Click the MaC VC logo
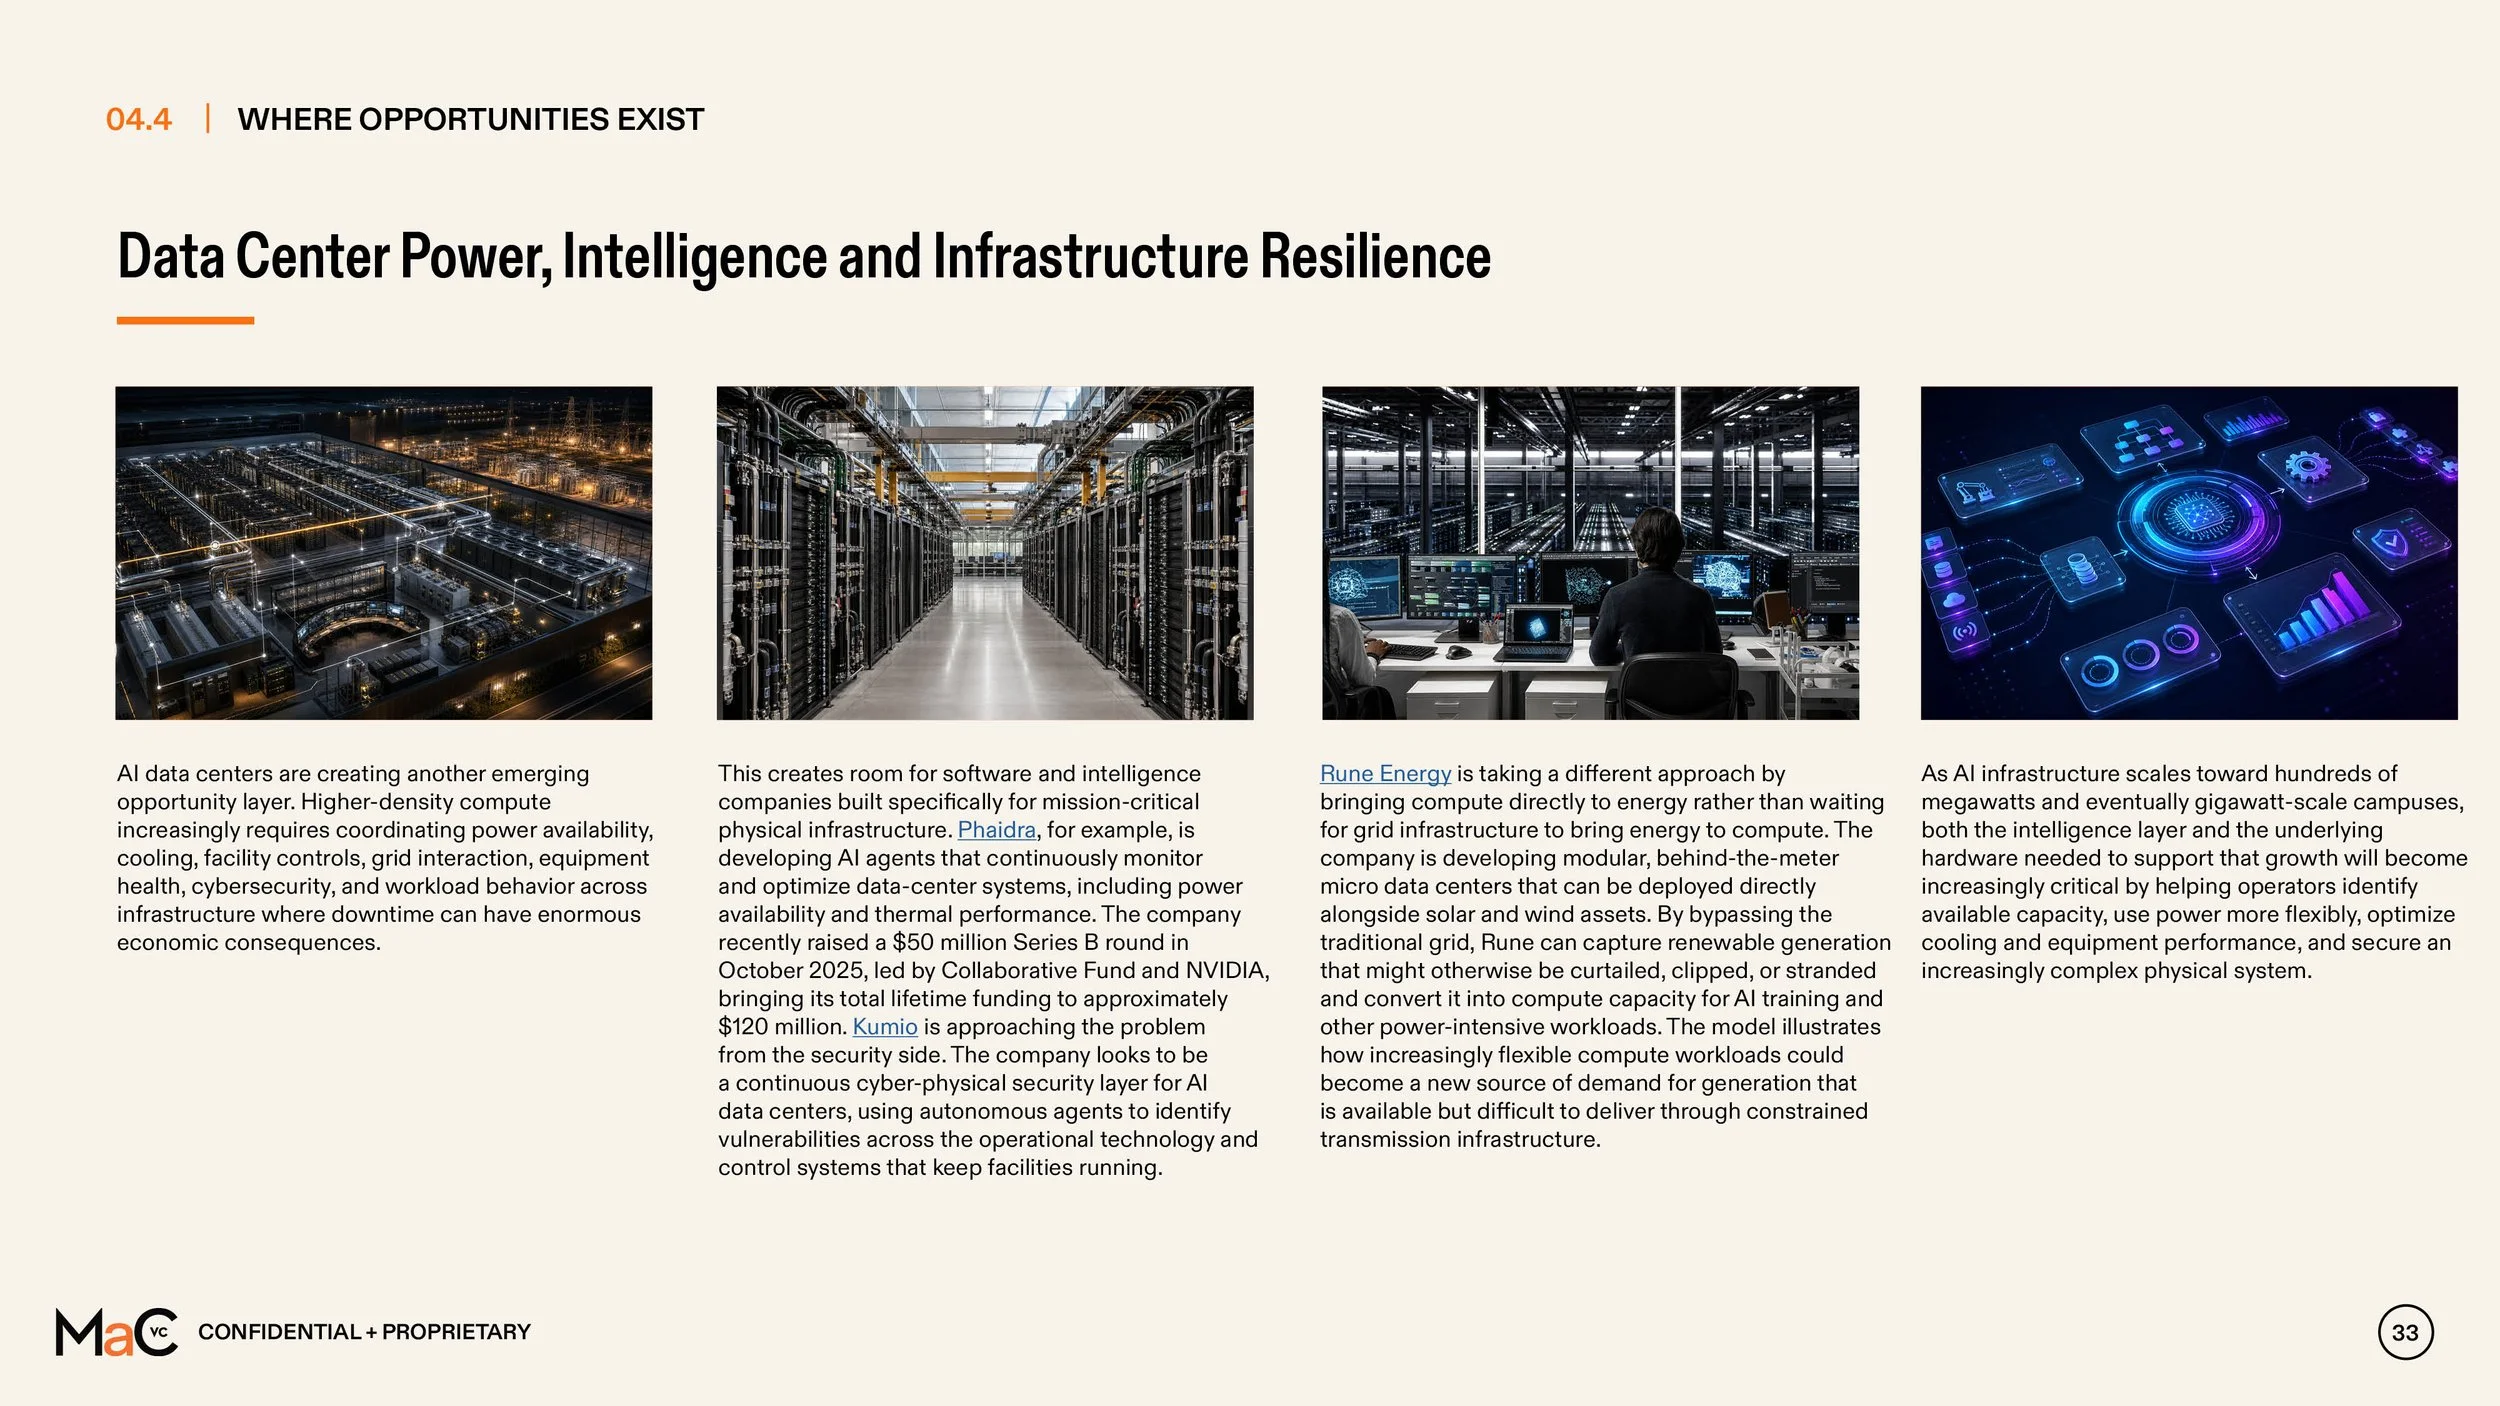This screenshot has width=2500, height=1406. coord(116,1332)
